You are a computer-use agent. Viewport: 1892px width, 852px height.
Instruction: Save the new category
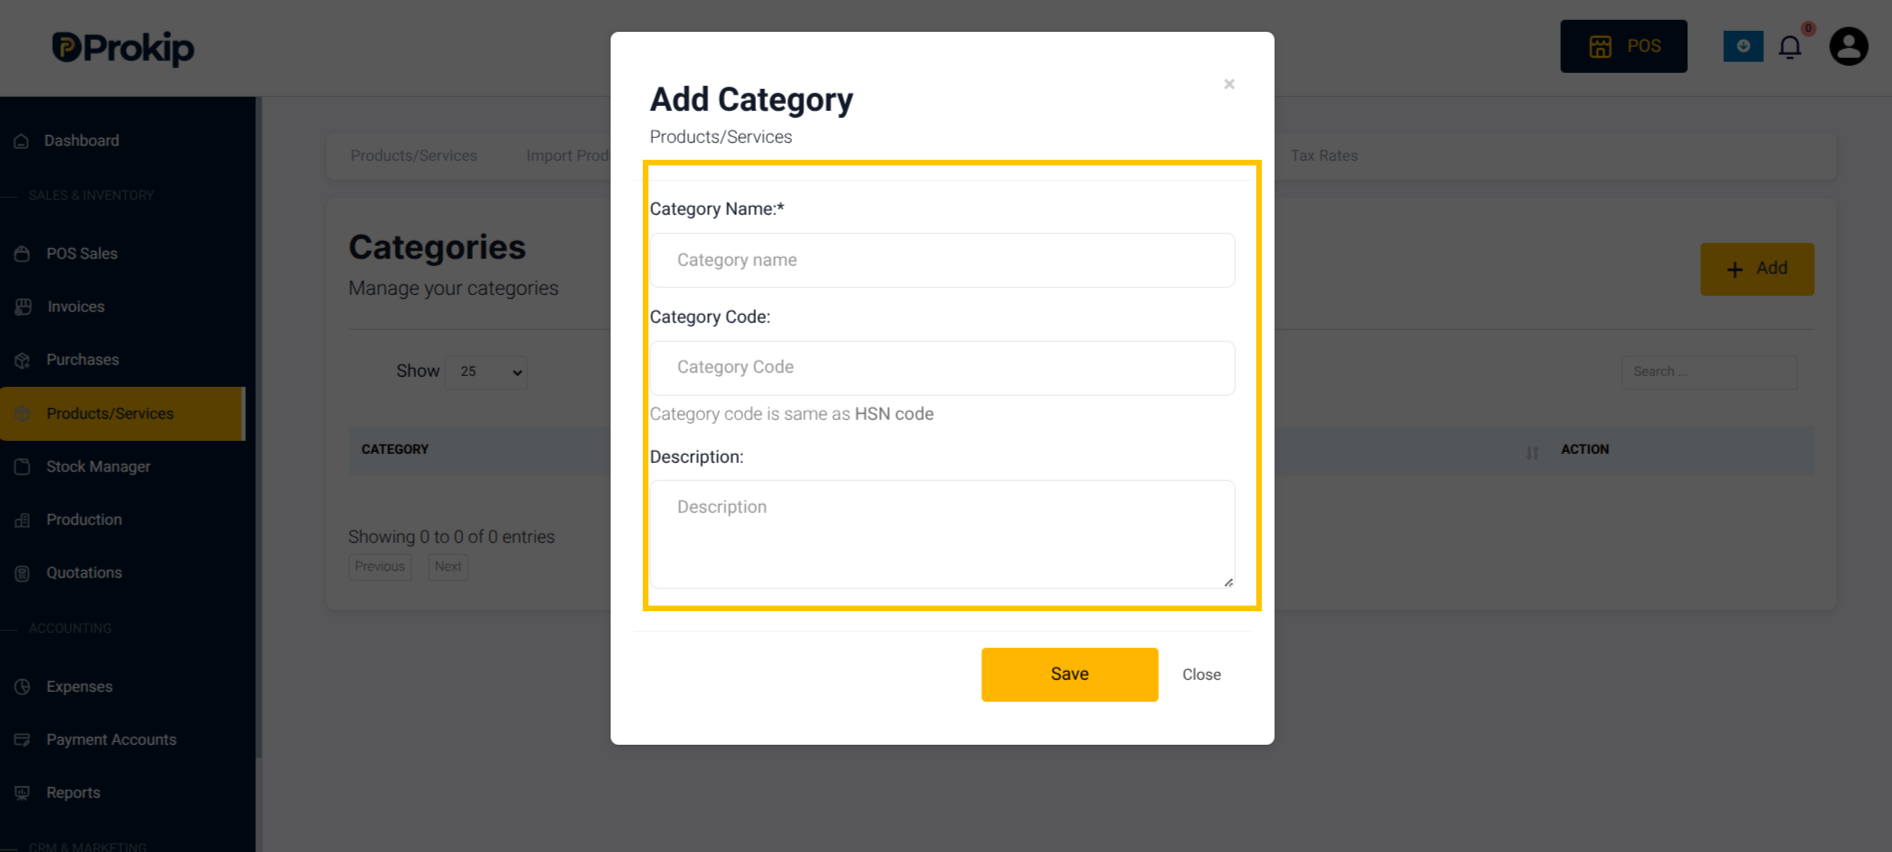1069,674
